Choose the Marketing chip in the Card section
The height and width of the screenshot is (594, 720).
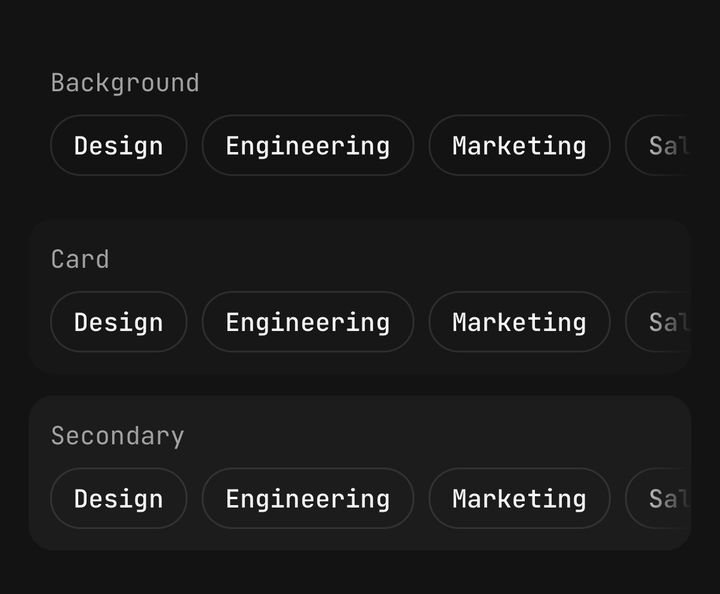pos(519,322)
